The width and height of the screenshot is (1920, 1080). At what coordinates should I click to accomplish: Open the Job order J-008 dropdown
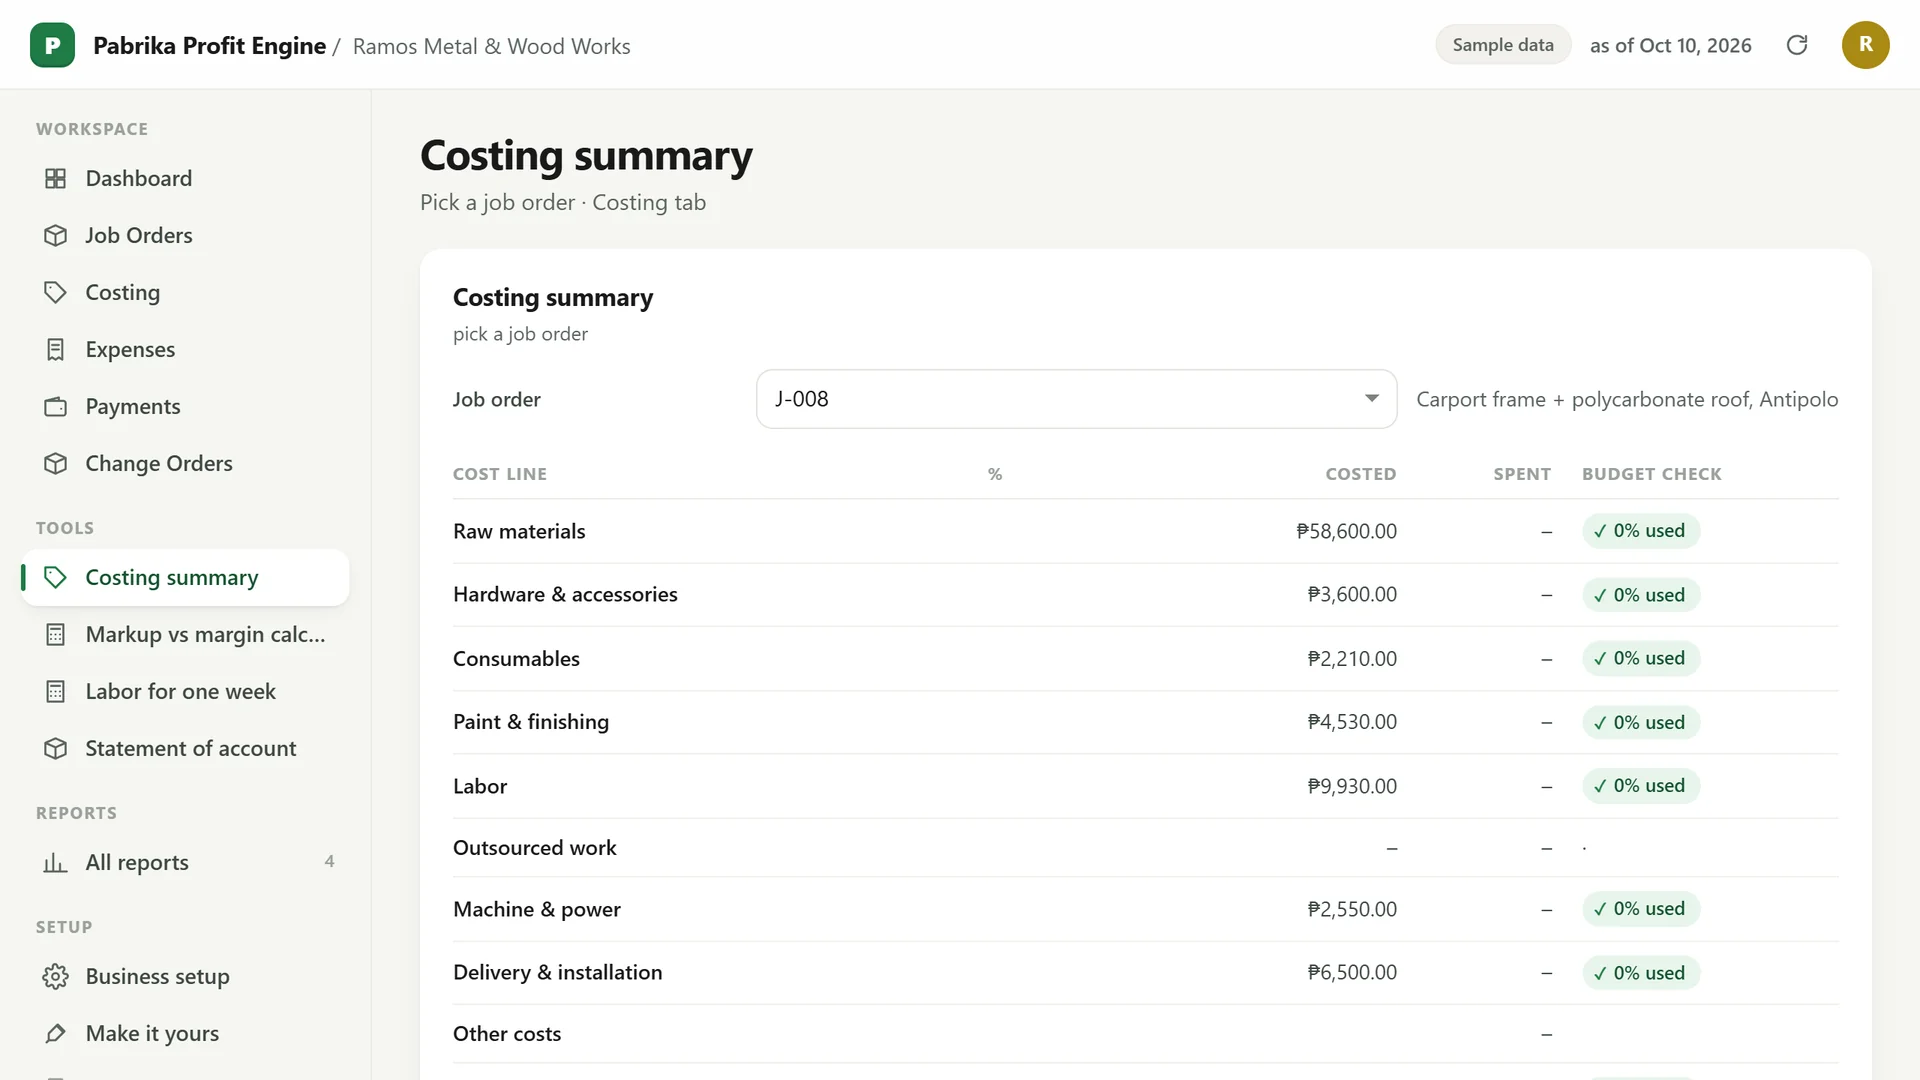click(1076, 399)
